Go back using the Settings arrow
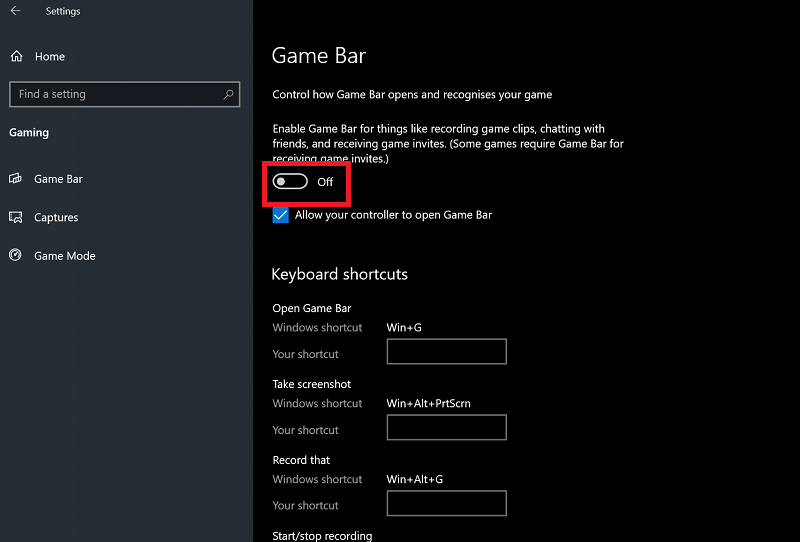Screen dimensions: 800x542 coord(15,11)
